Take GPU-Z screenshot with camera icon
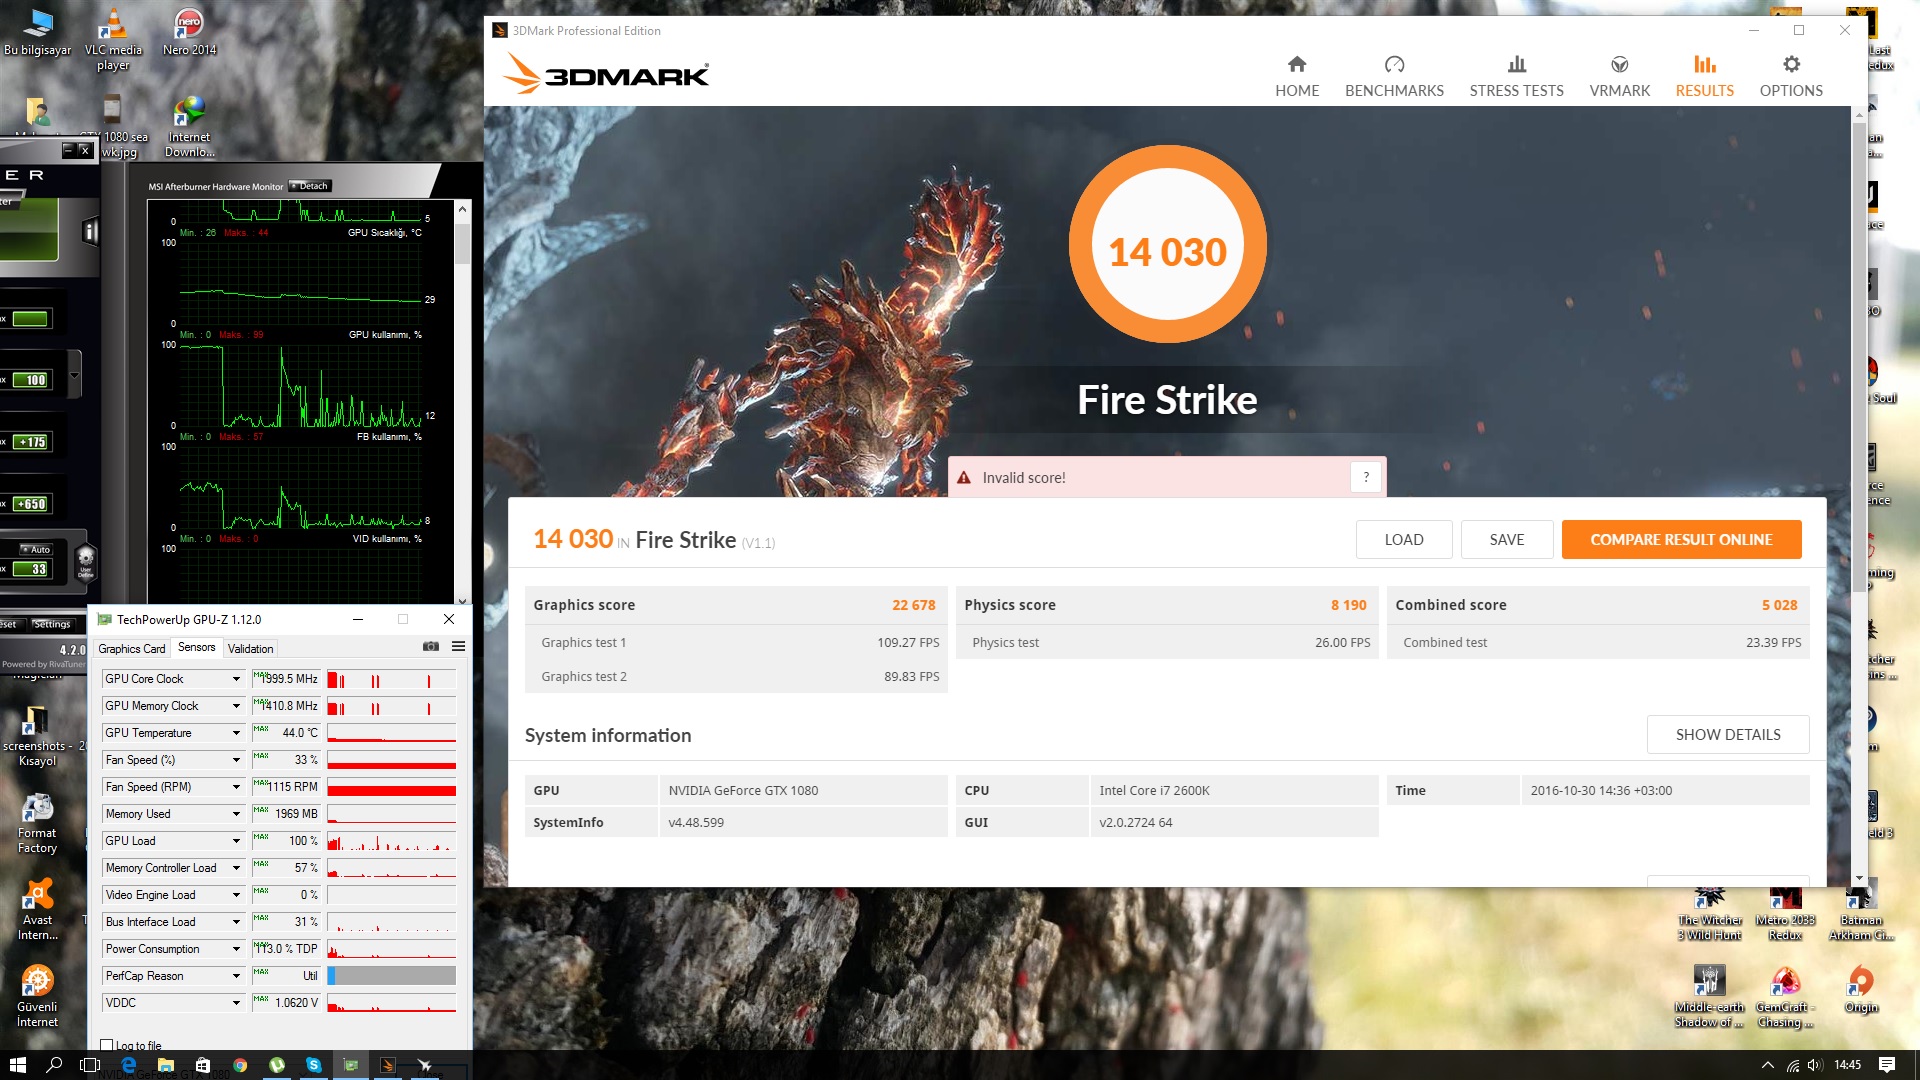 (x=431, y=646)
